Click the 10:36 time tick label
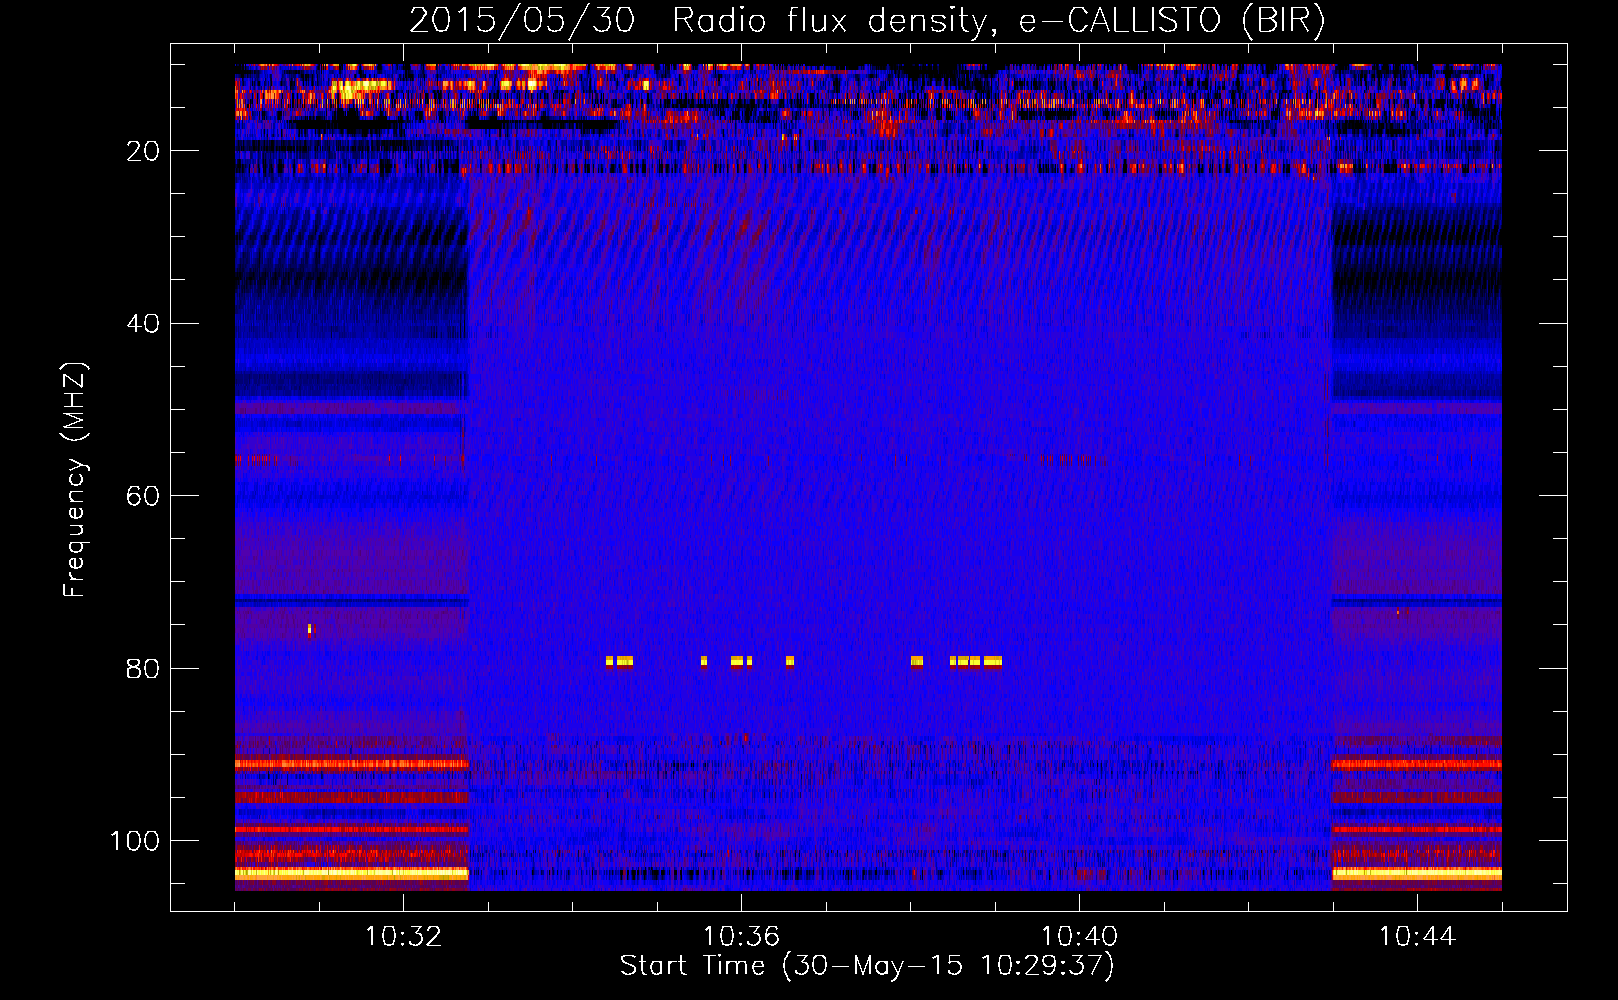The width and height of the screenshot is (1618, 1000). (741, 937)
